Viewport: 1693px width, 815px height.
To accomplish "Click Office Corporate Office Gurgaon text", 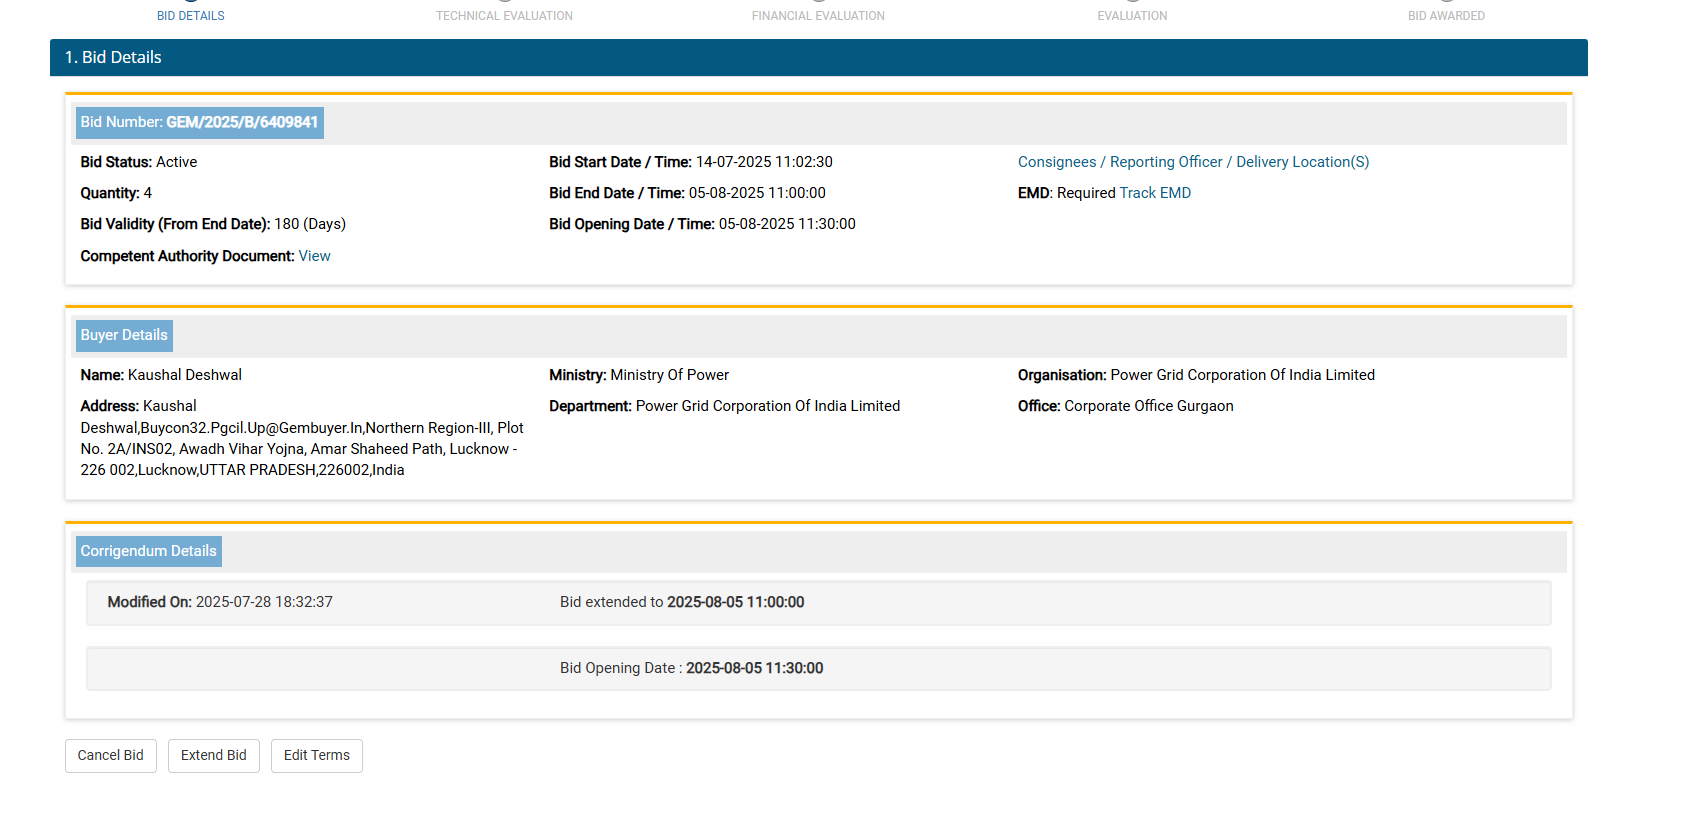I will [x=1126, y=406].
